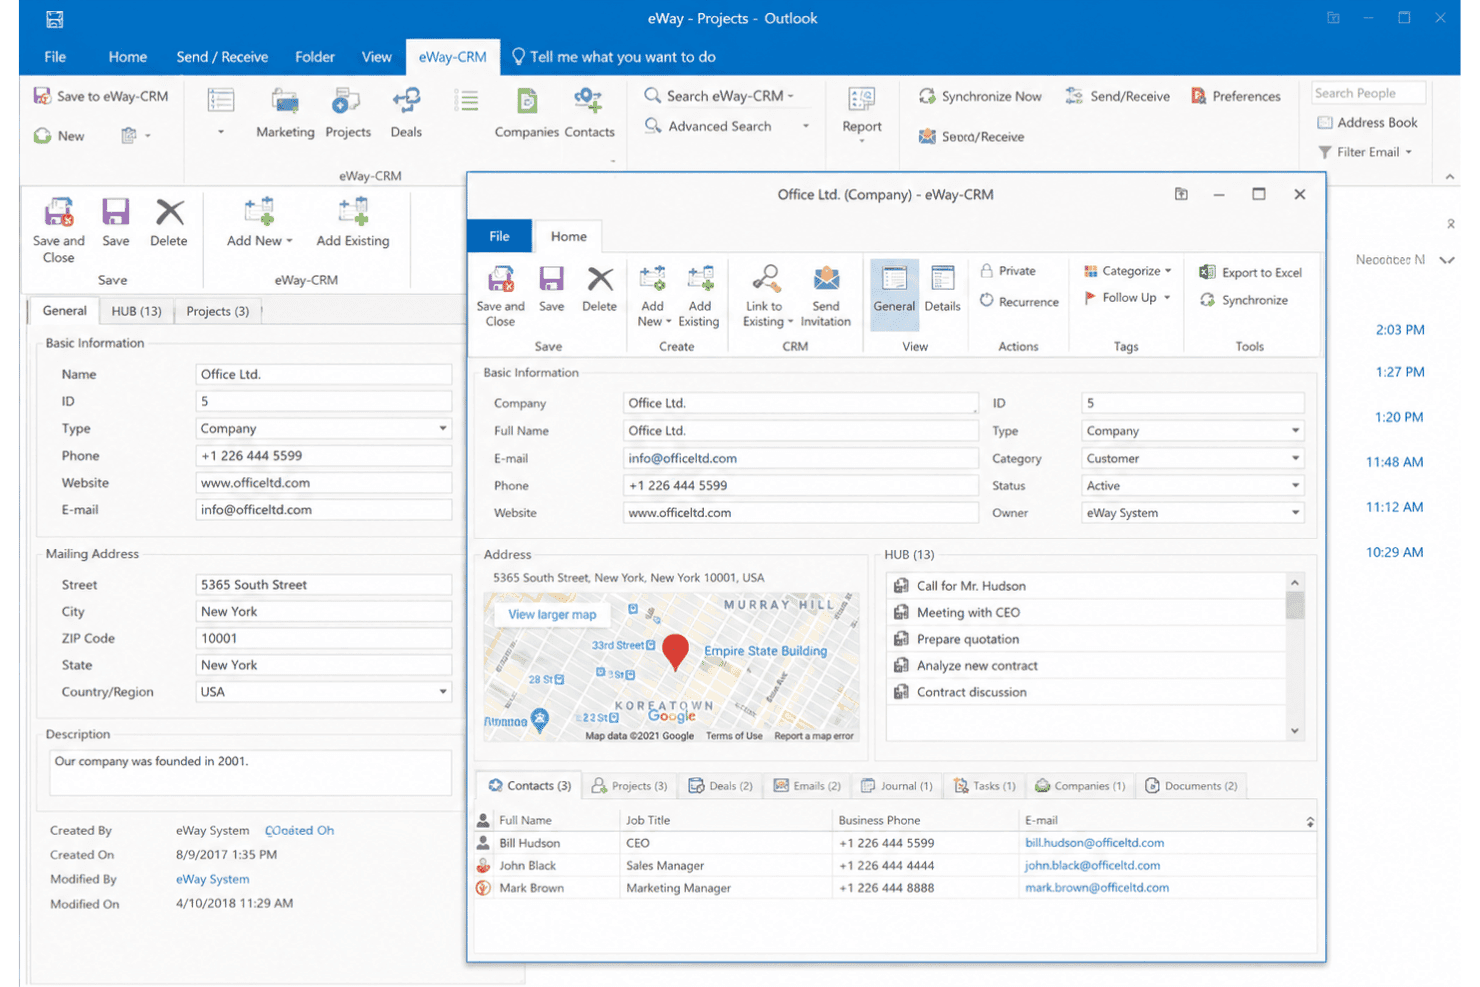Click Advanced Search in Outlook ribbon
The width and height of the screenshot is (1480, 987).
point(720,126)
